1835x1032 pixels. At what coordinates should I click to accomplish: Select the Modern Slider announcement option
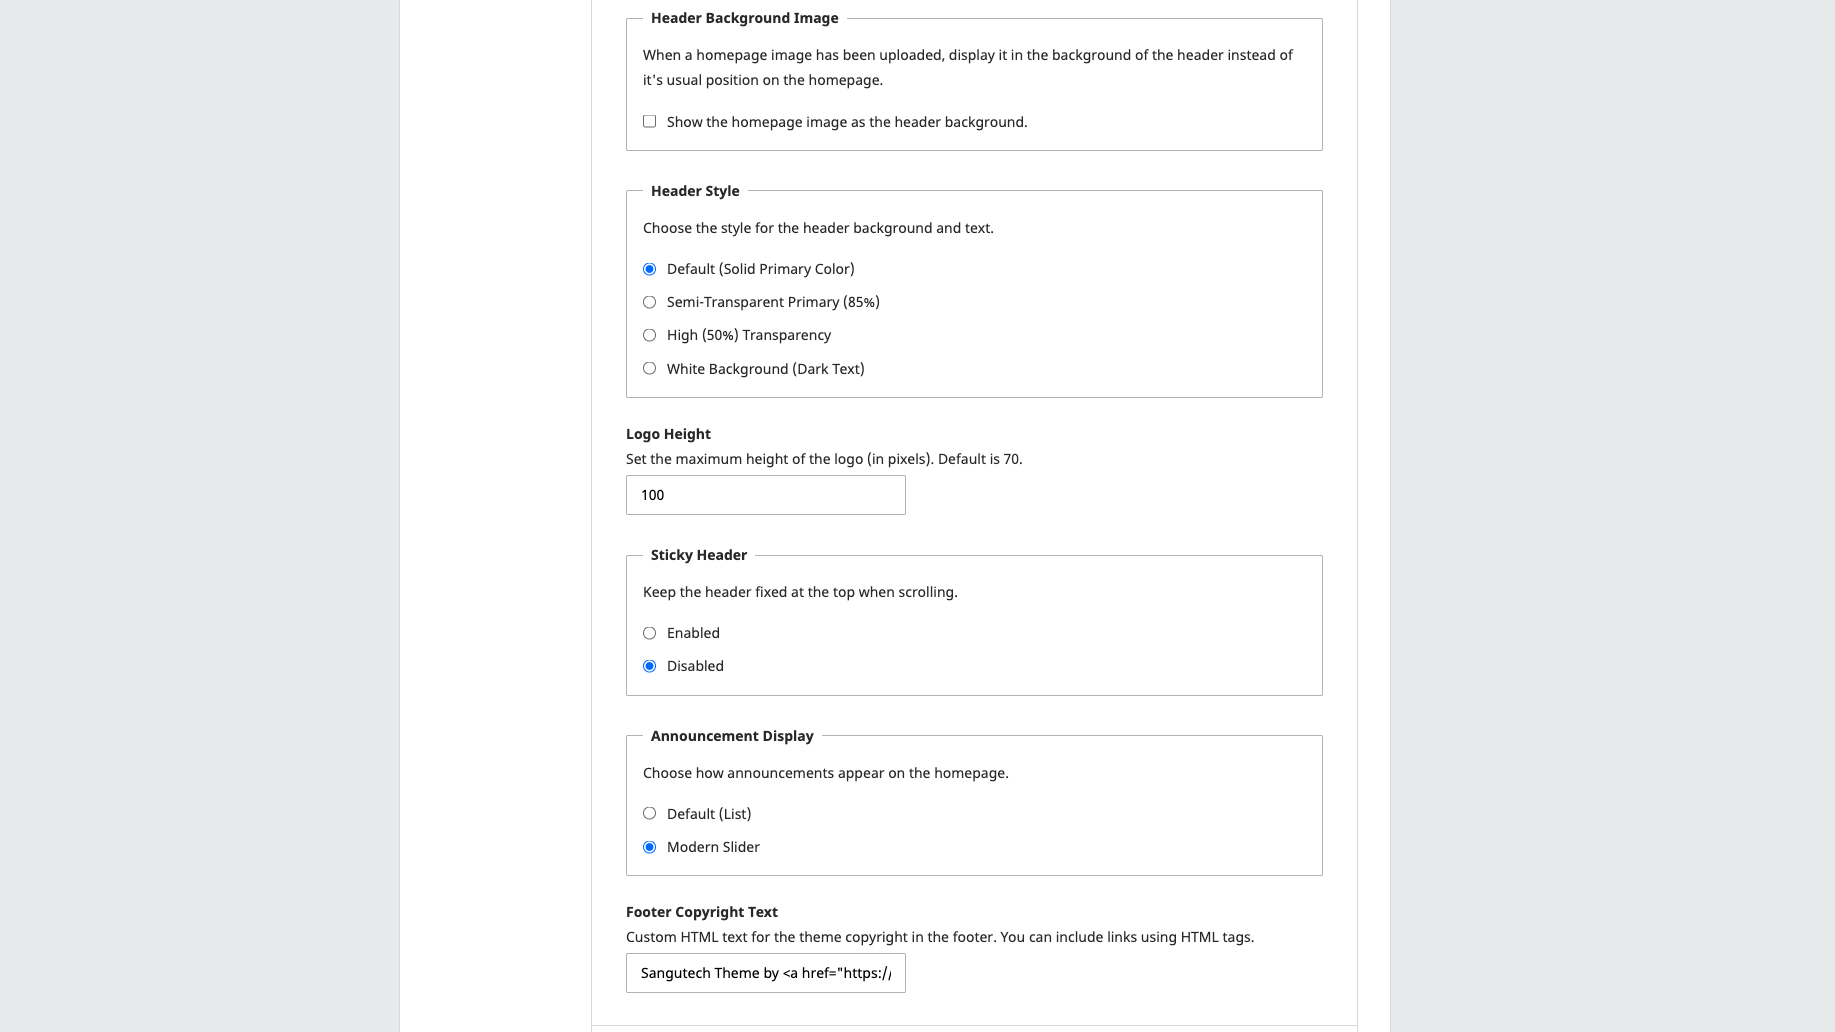(x=650, y=847)
